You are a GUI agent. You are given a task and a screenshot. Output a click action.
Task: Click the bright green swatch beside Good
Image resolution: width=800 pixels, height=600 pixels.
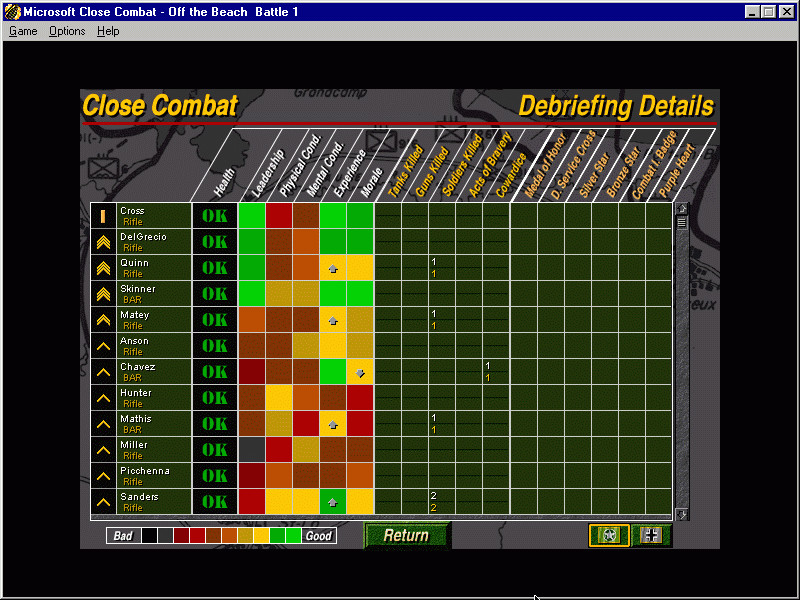coord(294,536)
